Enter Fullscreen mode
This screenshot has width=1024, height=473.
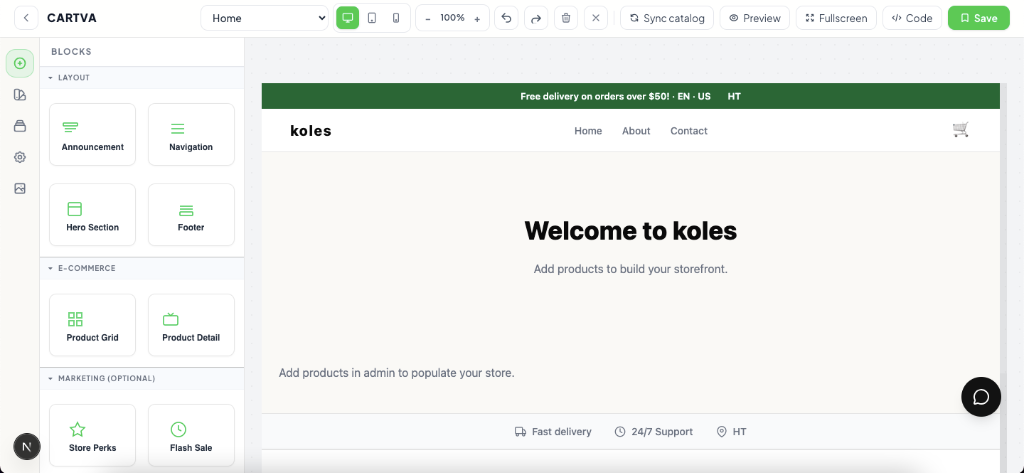[x=836, y=18]
